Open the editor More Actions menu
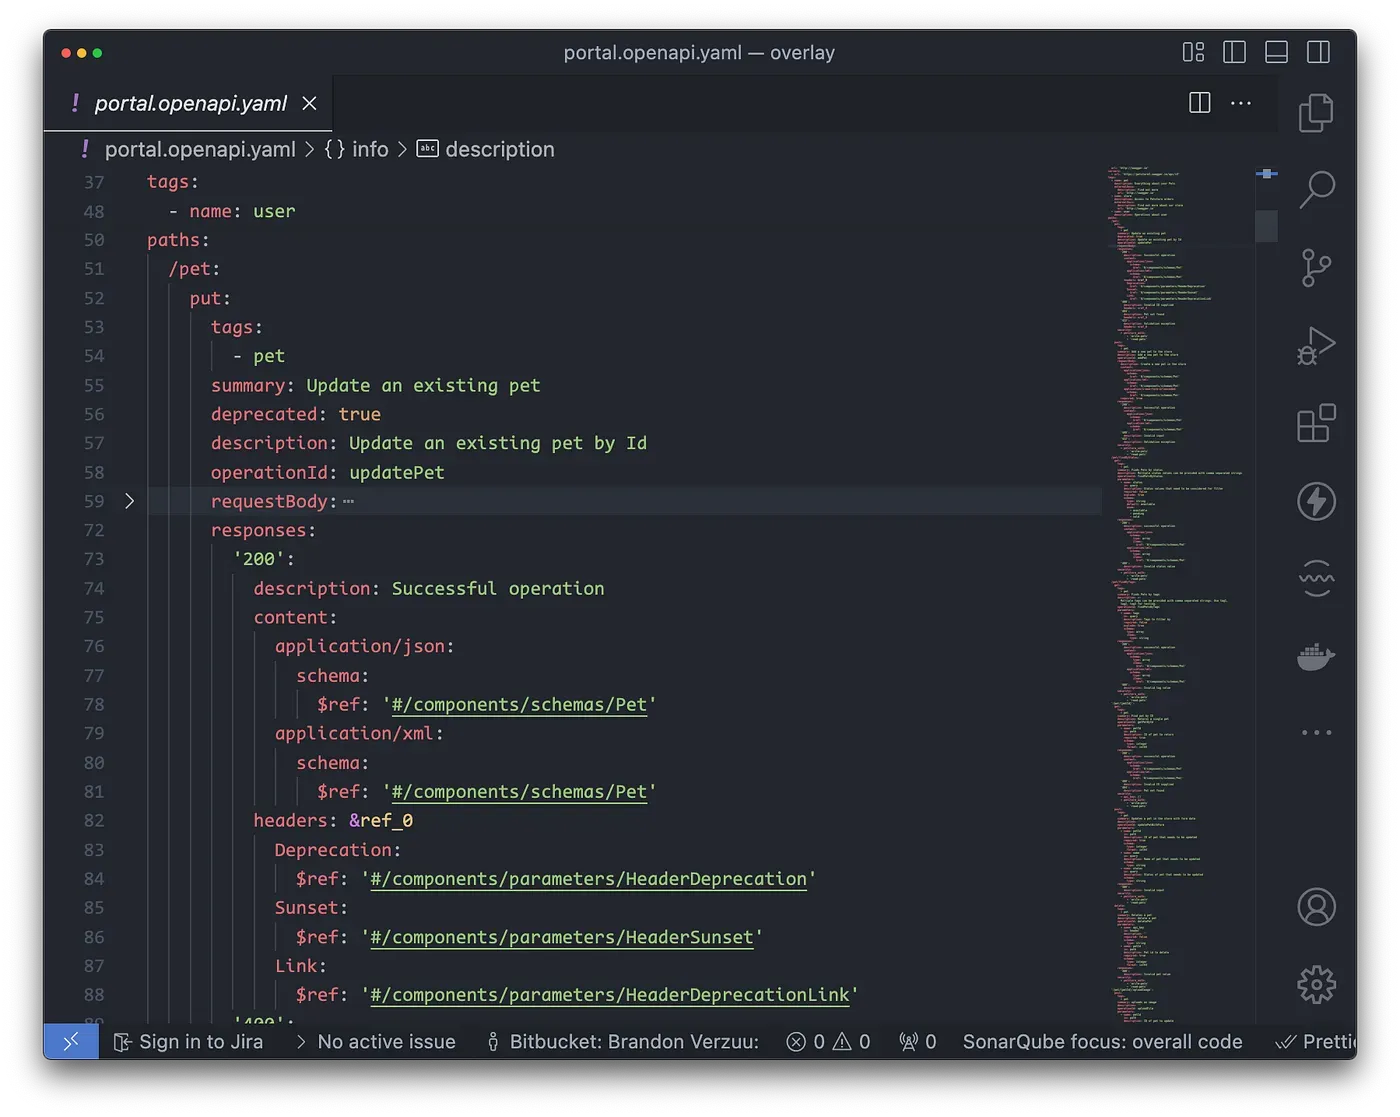 (1241, 103)
